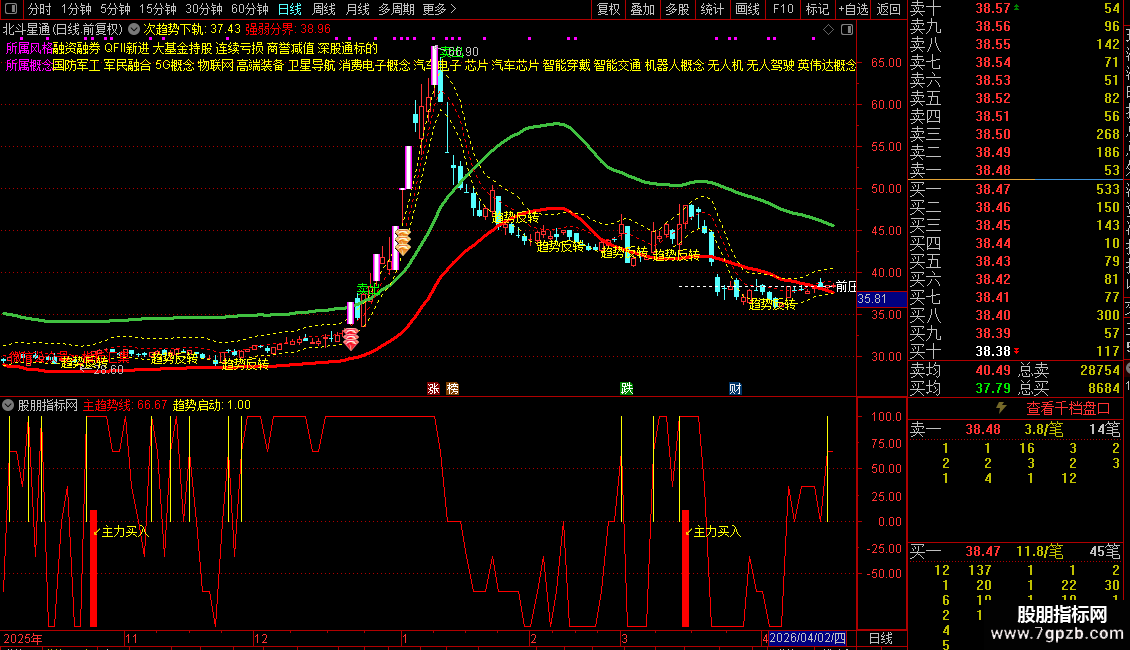Open the indicator dropdown beside 北斗星通 title
This screenshot has height=650, width=1130.
click(134, 30)
